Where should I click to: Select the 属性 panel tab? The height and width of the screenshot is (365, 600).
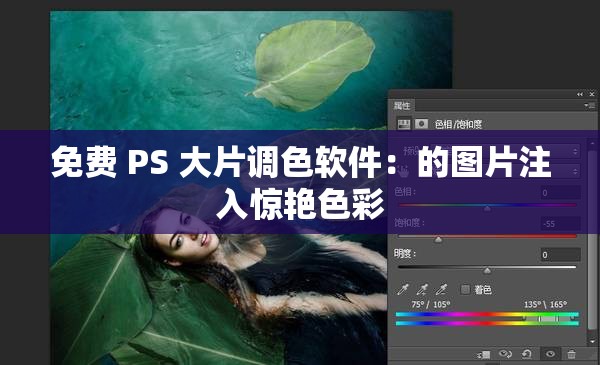click(402, 105)
